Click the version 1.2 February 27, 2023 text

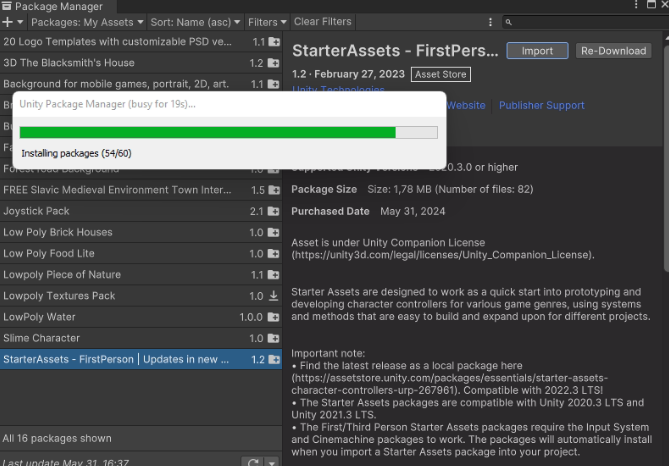pos(348,74)
